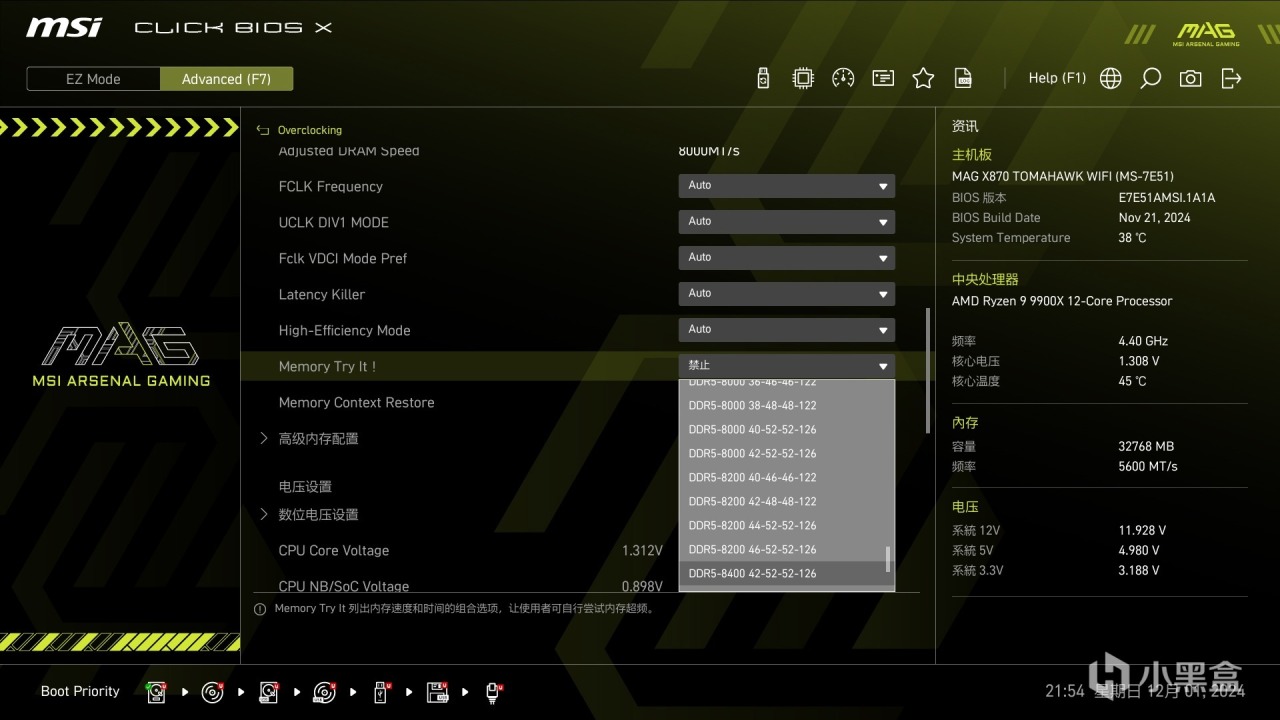The height and width of the screenshot is (720, 1280).
Task: Open FCLK Frequency dropdown
Action: (787, 186)
